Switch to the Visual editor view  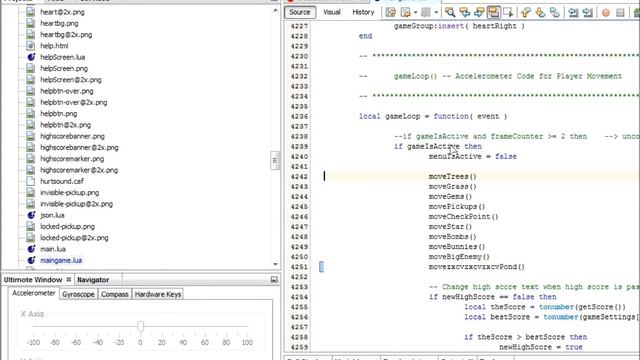coord(332,12)
